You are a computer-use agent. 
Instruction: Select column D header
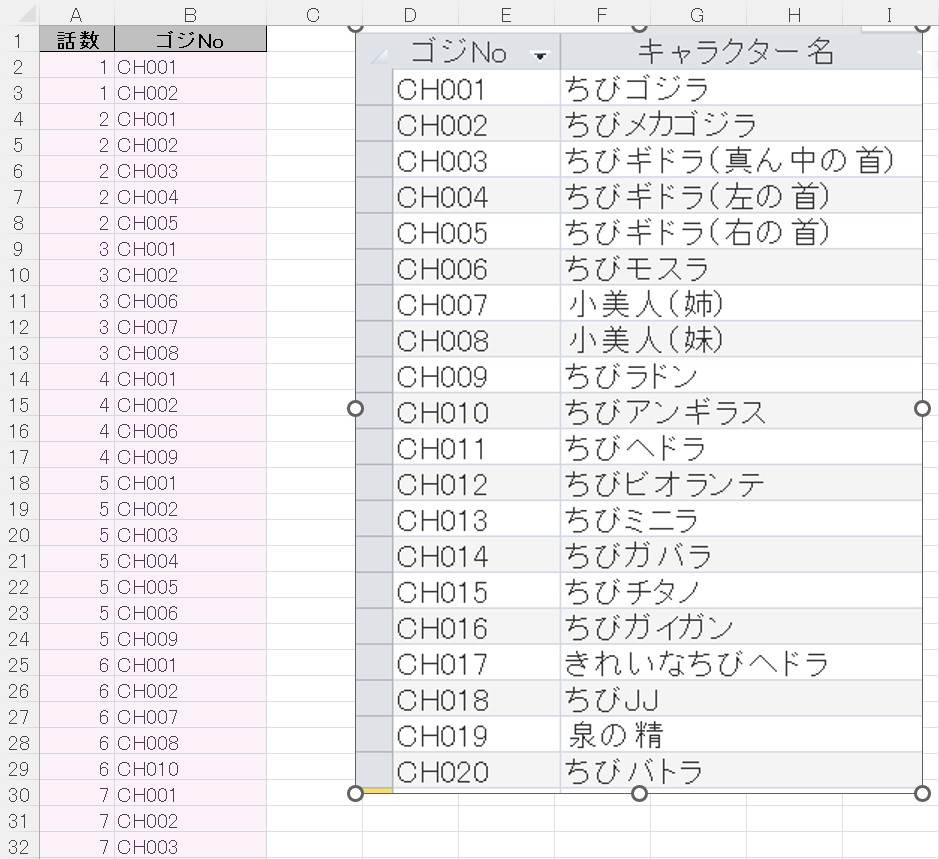pos(410,14)
